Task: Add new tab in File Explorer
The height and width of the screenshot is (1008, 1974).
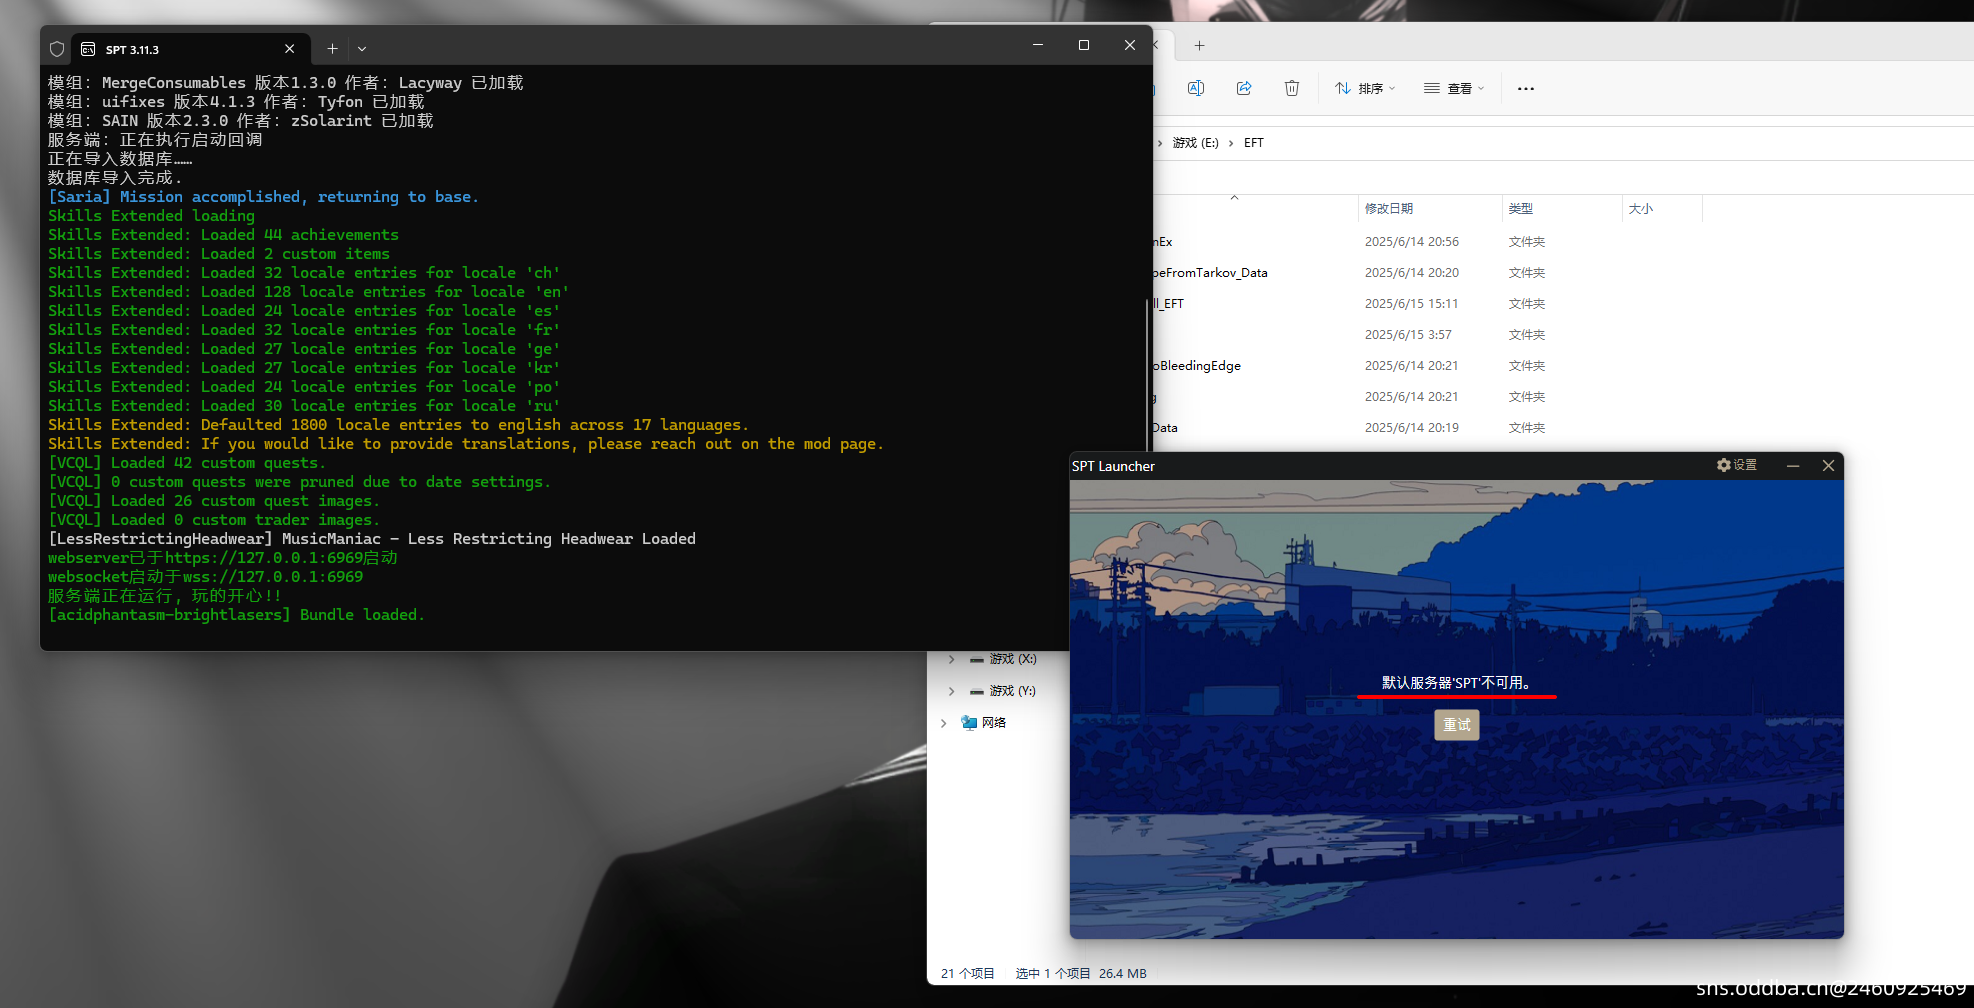Action: point(1199,45)
